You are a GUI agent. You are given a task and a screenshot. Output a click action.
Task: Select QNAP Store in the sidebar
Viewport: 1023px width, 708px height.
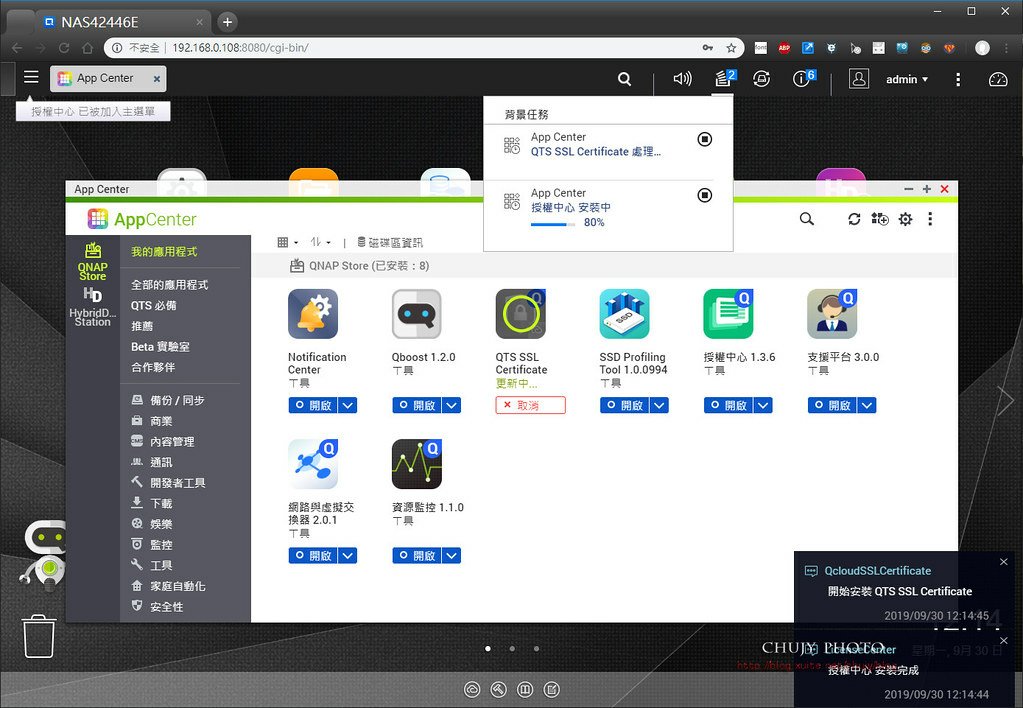pyautogui.click(x=93, y=261)
